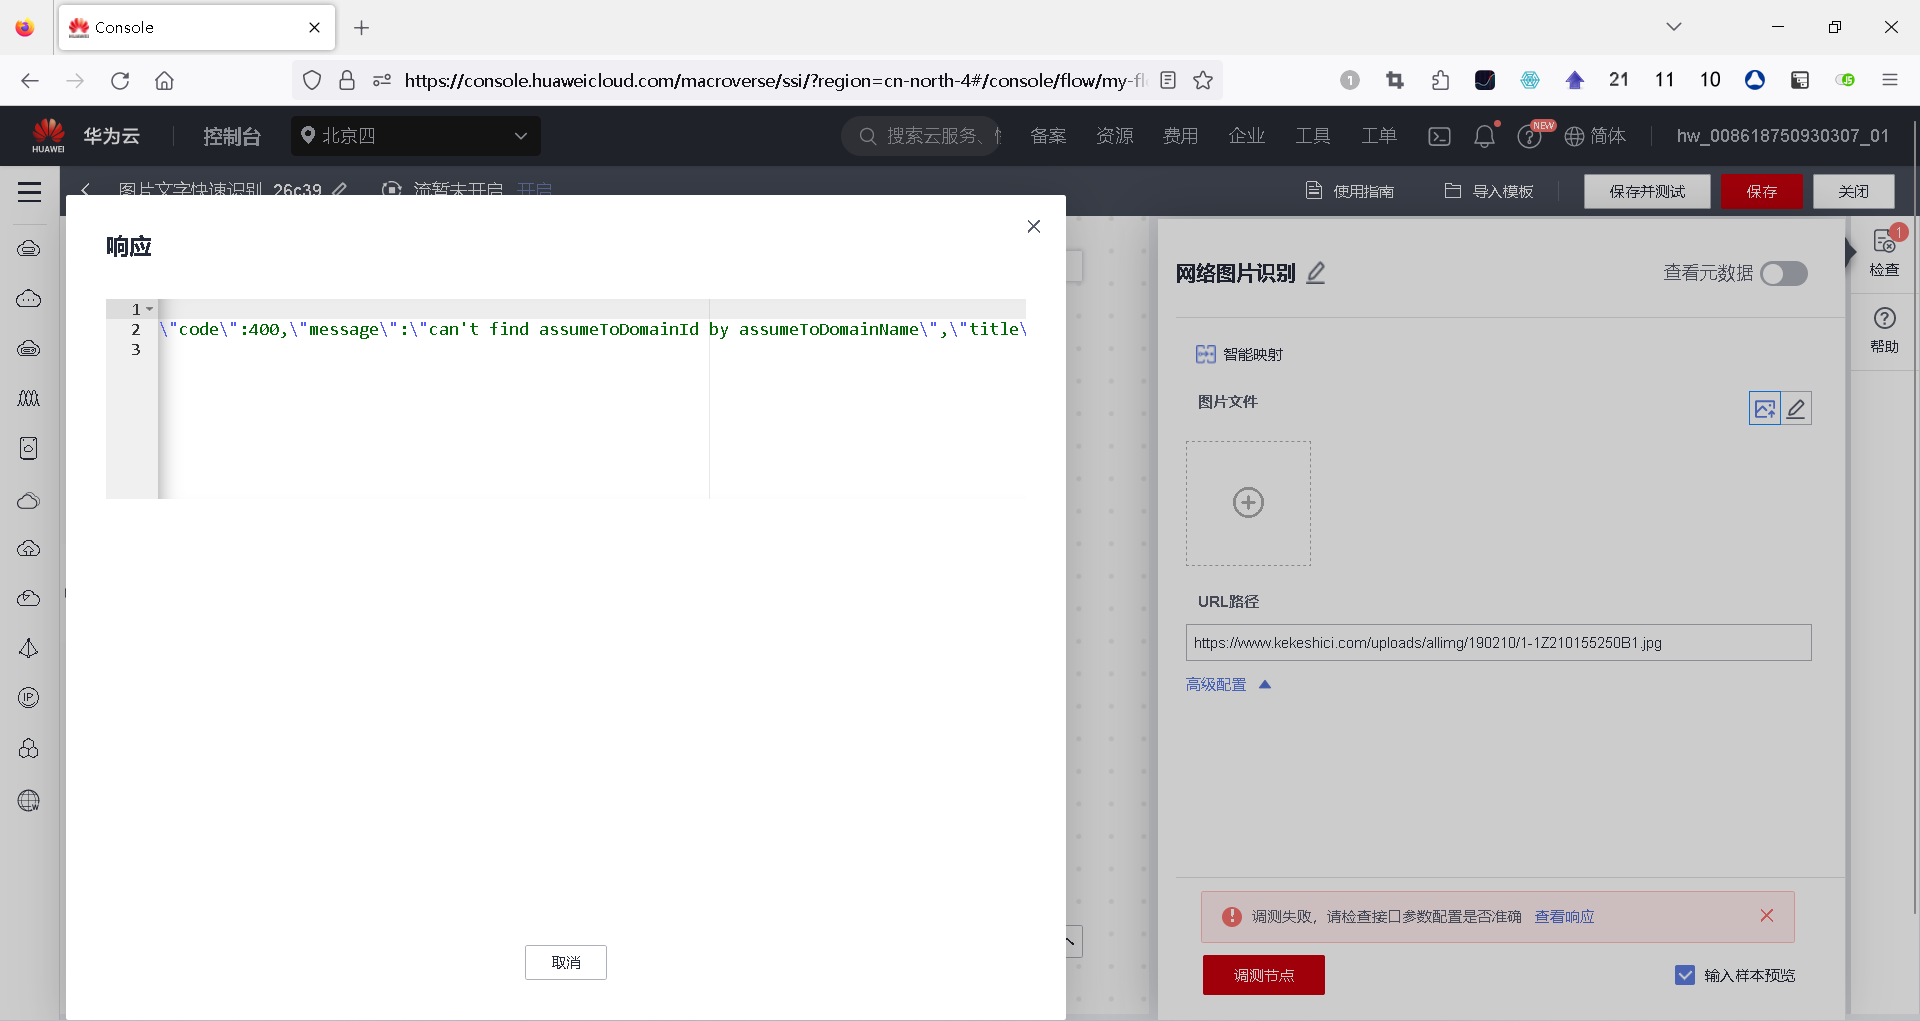This screenshot has height=1021, width=1920.
Task: Collapse the right side panel arrow
Action: [1851, 252]
